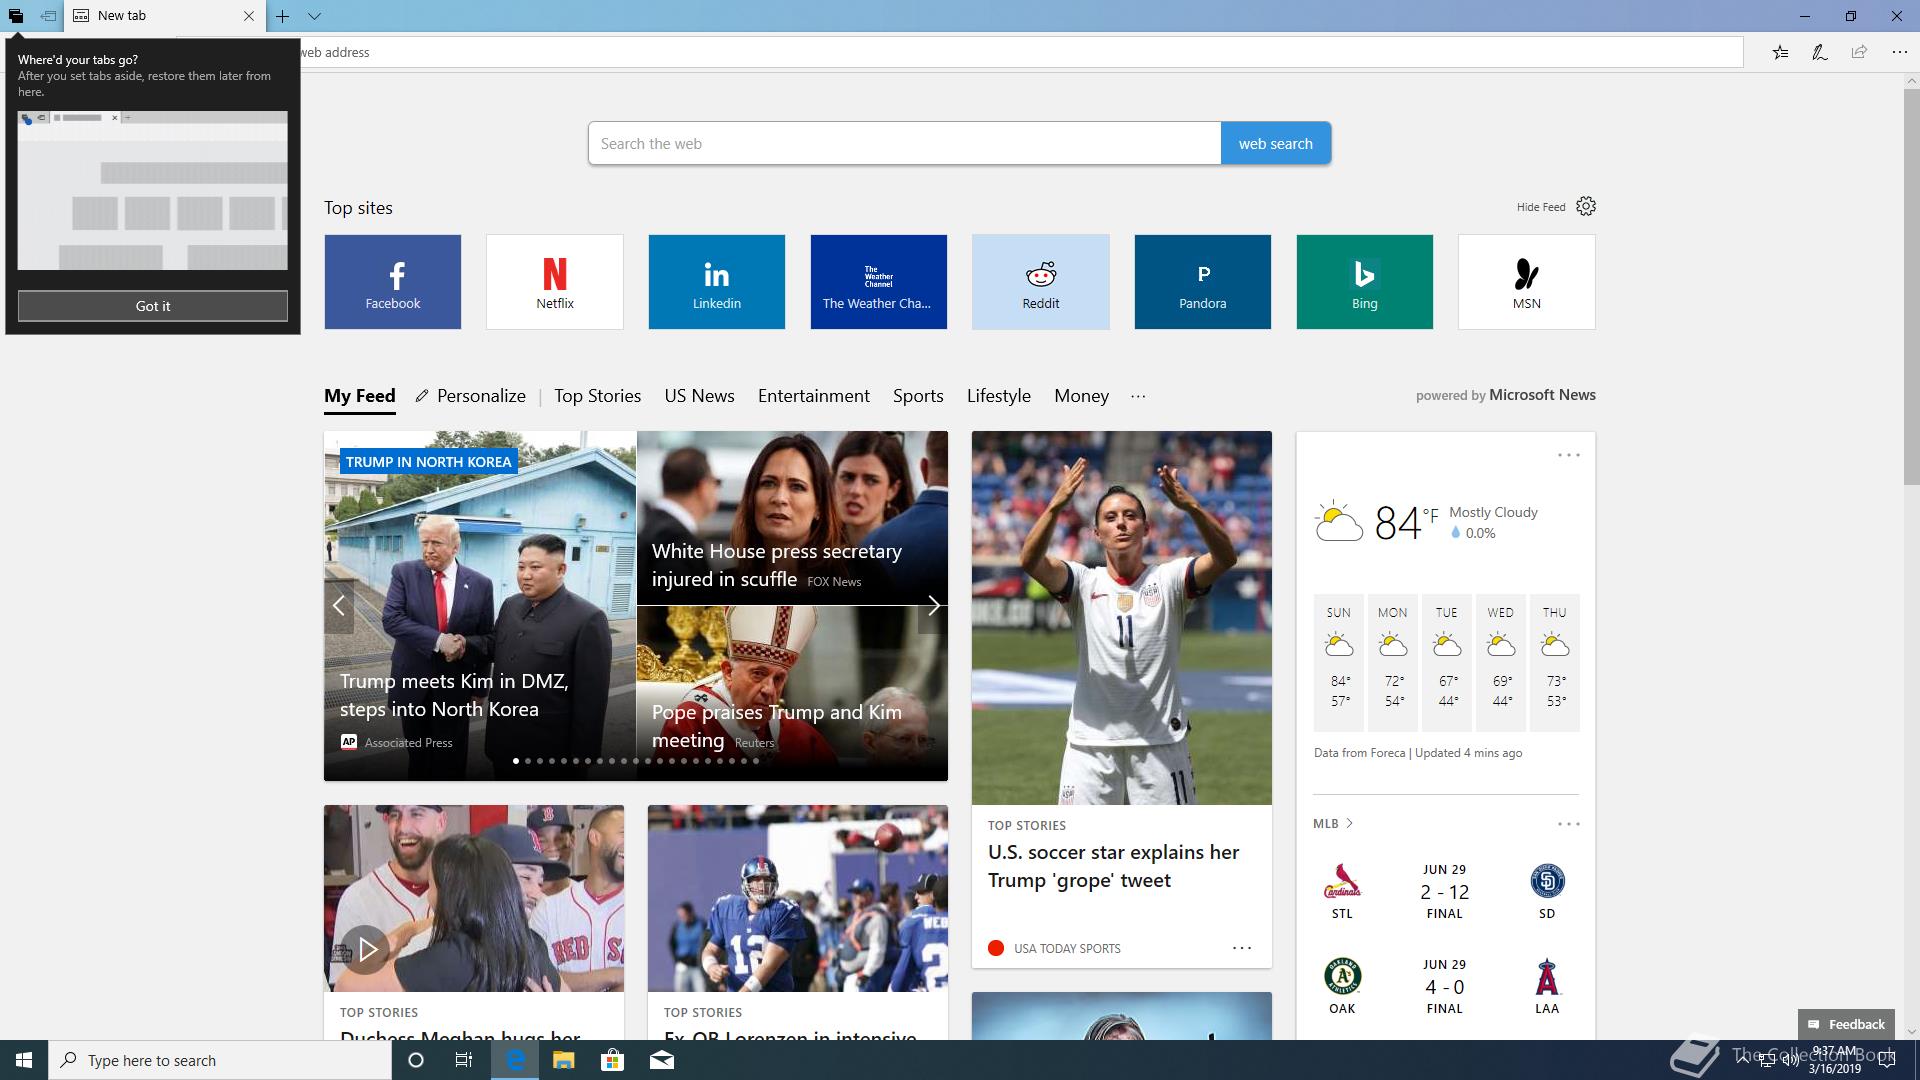Click the web search button
The height and width of the screenshot is (1080, 1920).
click(x=1276, y=143)
